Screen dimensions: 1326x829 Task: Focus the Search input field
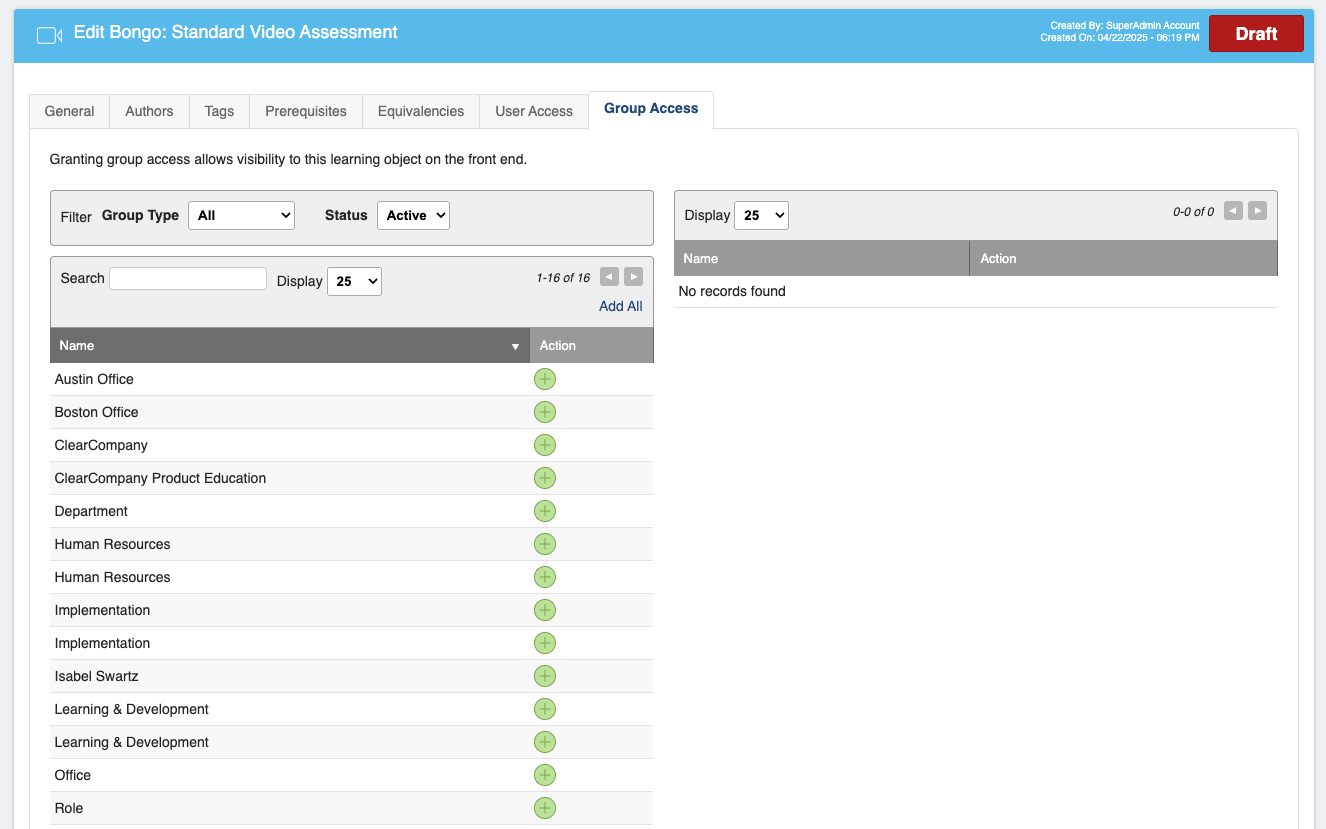point(188,278)
